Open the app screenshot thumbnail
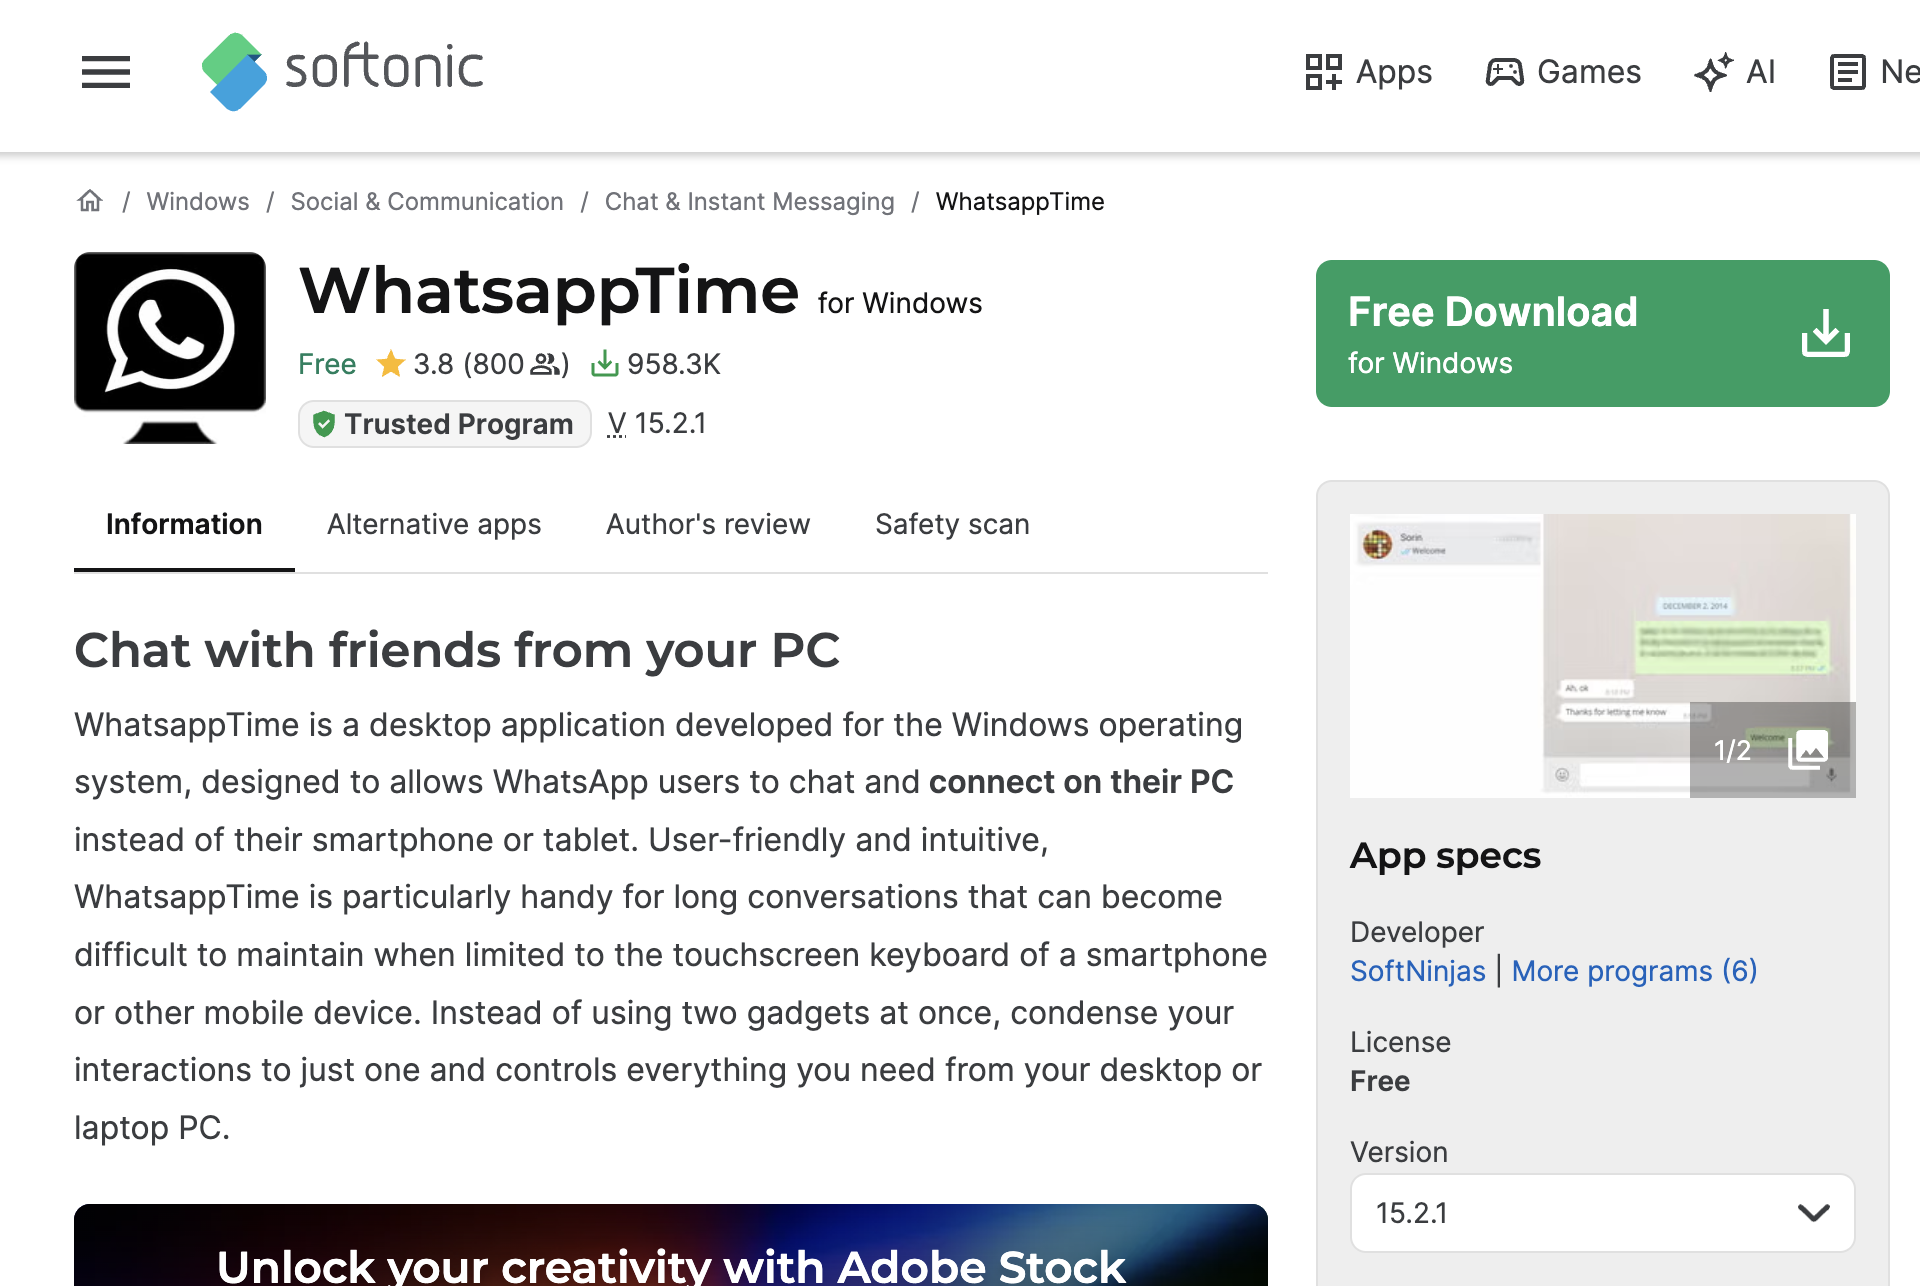 pyautogui.click(x=1602, y=655)
